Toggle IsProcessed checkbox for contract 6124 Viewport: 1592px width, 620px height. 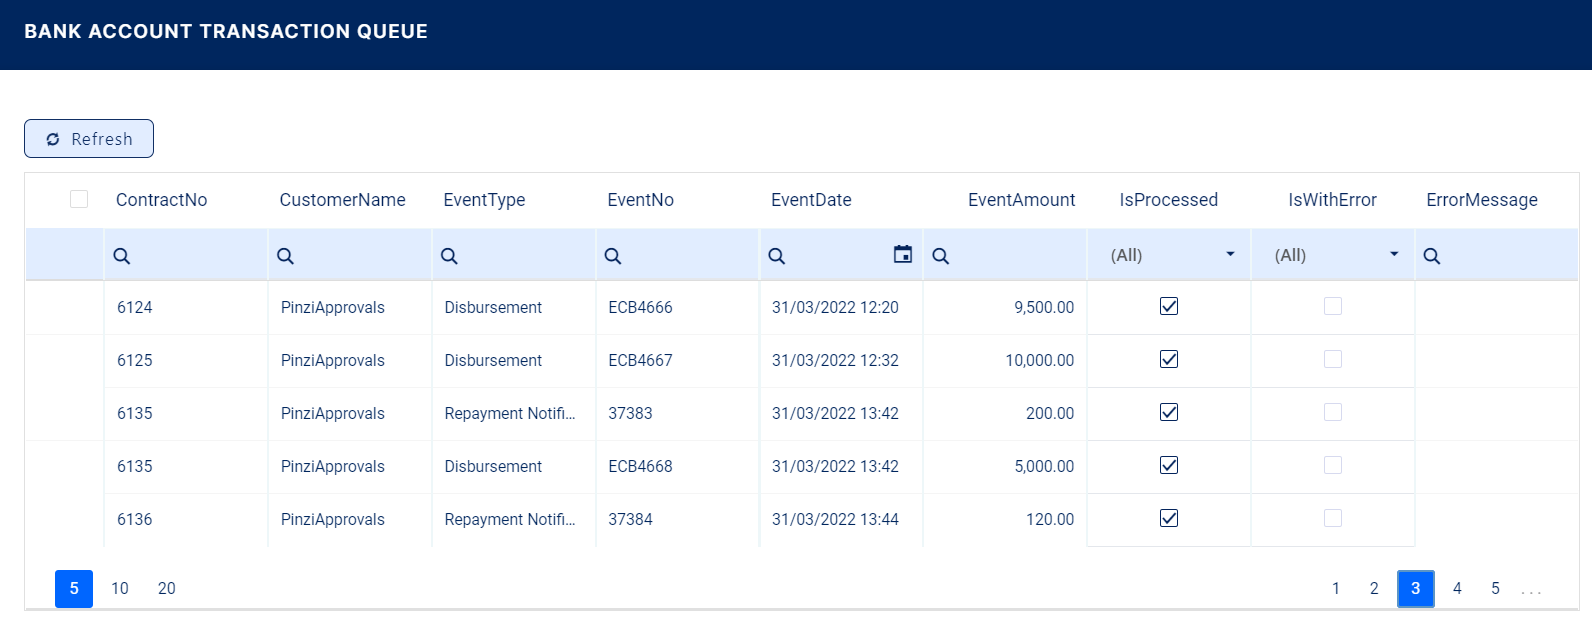[1168, 306]
